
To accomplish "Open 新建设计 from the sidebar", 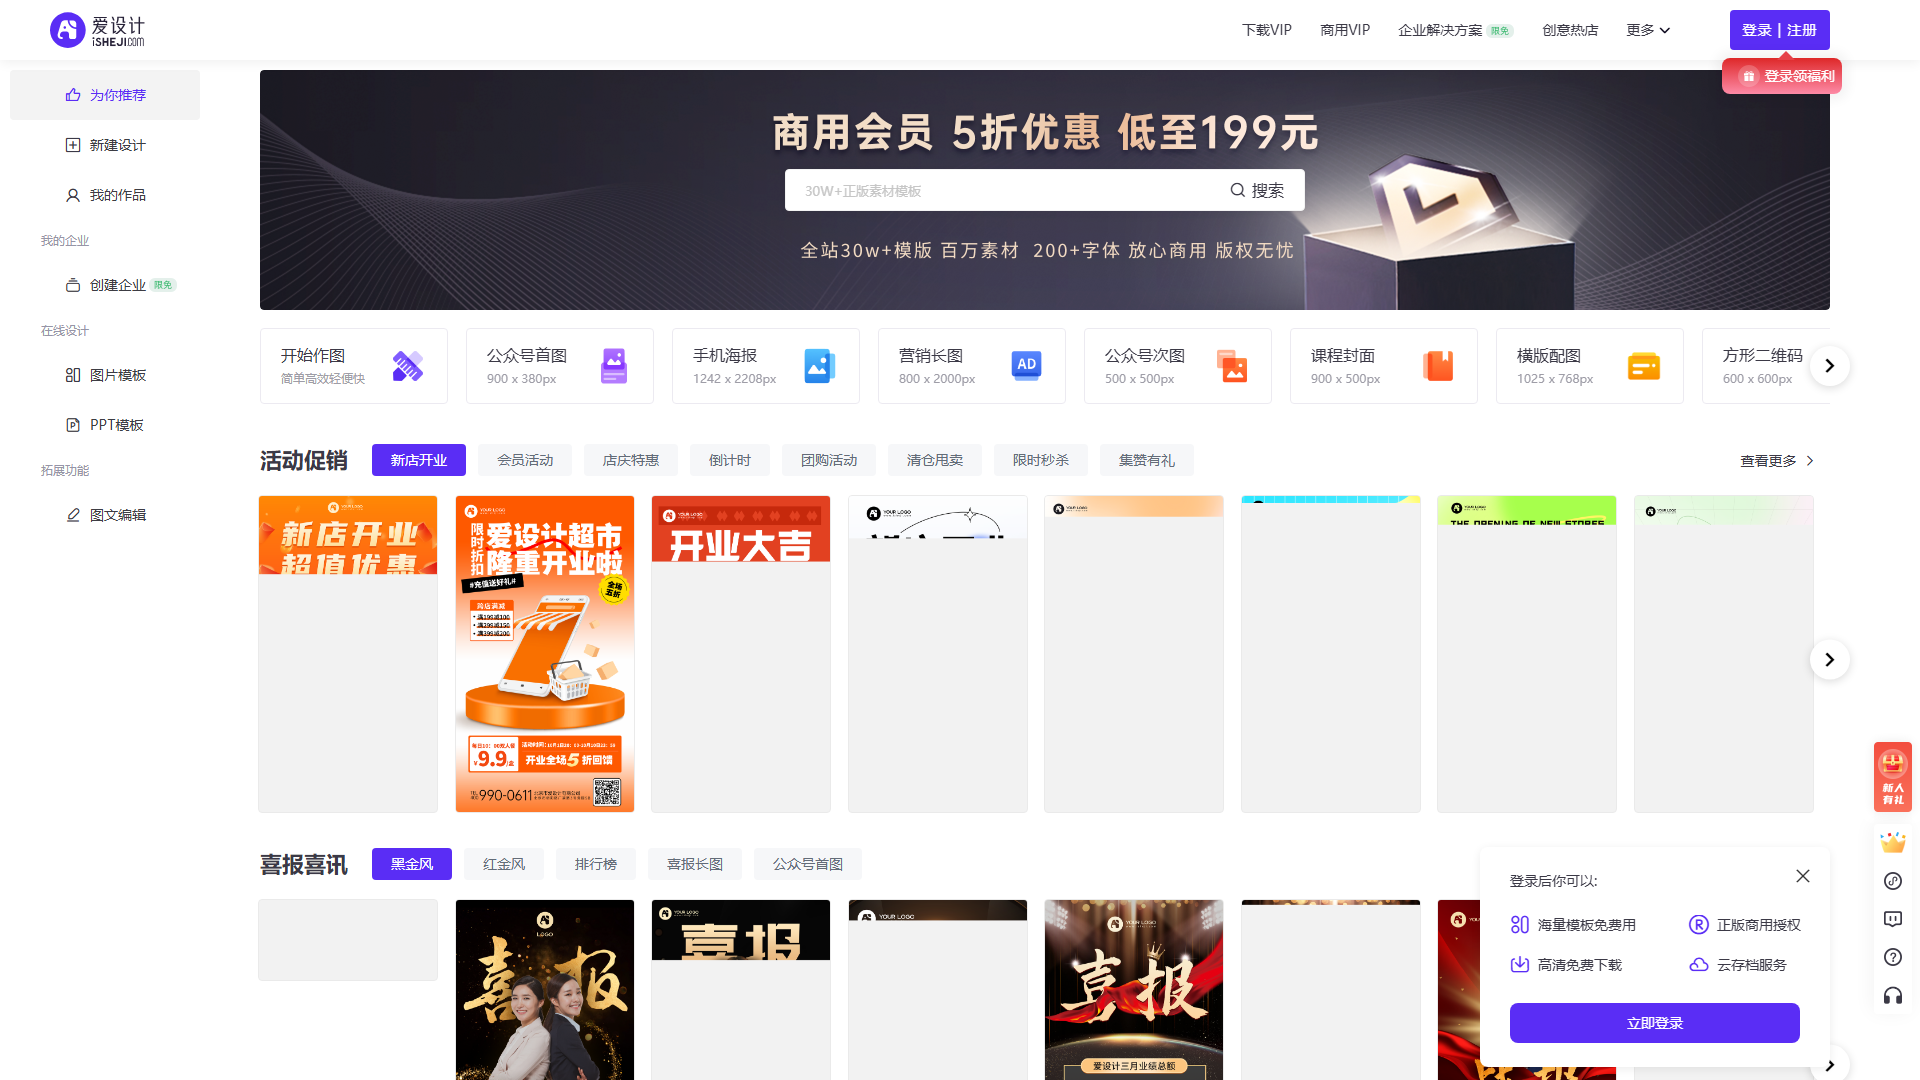I will (105, 145).
